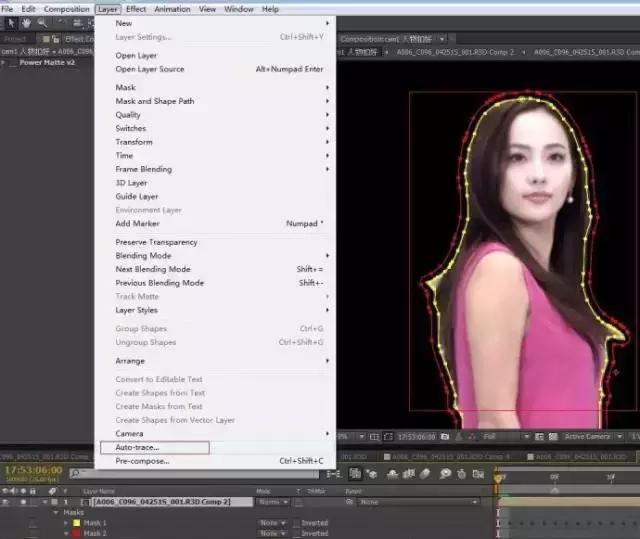640x539 pixels.
Task: Click Auto-trace in the Layer menu
Action: pos(137,447)
